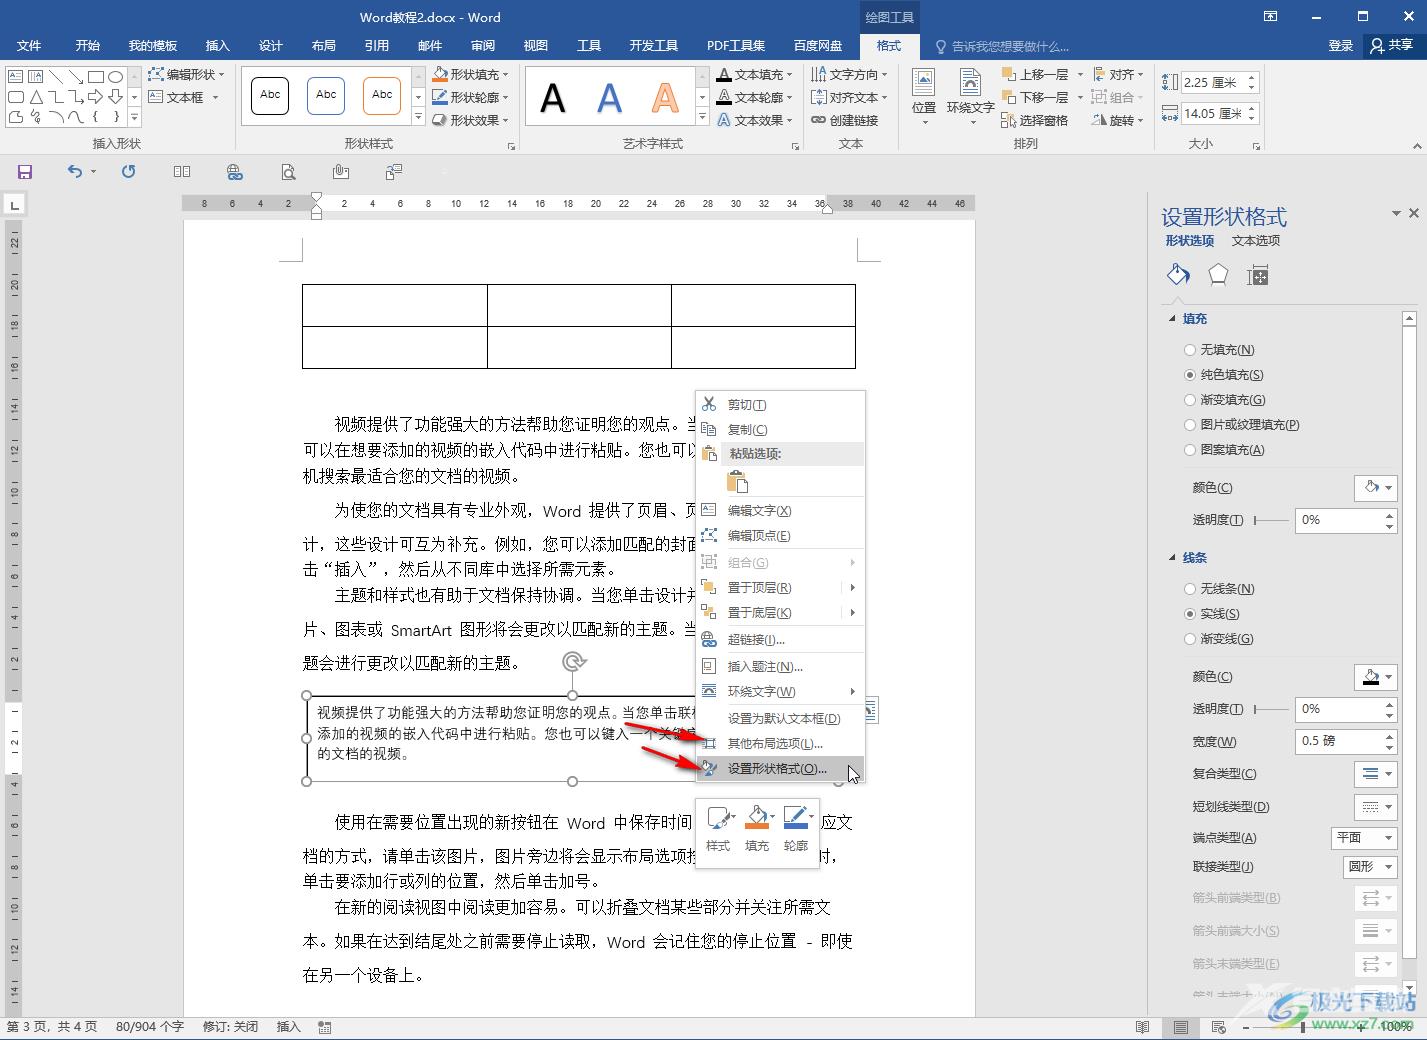The image size is (1427, 1040).
Task: Select No Line radio option
Action: [1219, 589]
